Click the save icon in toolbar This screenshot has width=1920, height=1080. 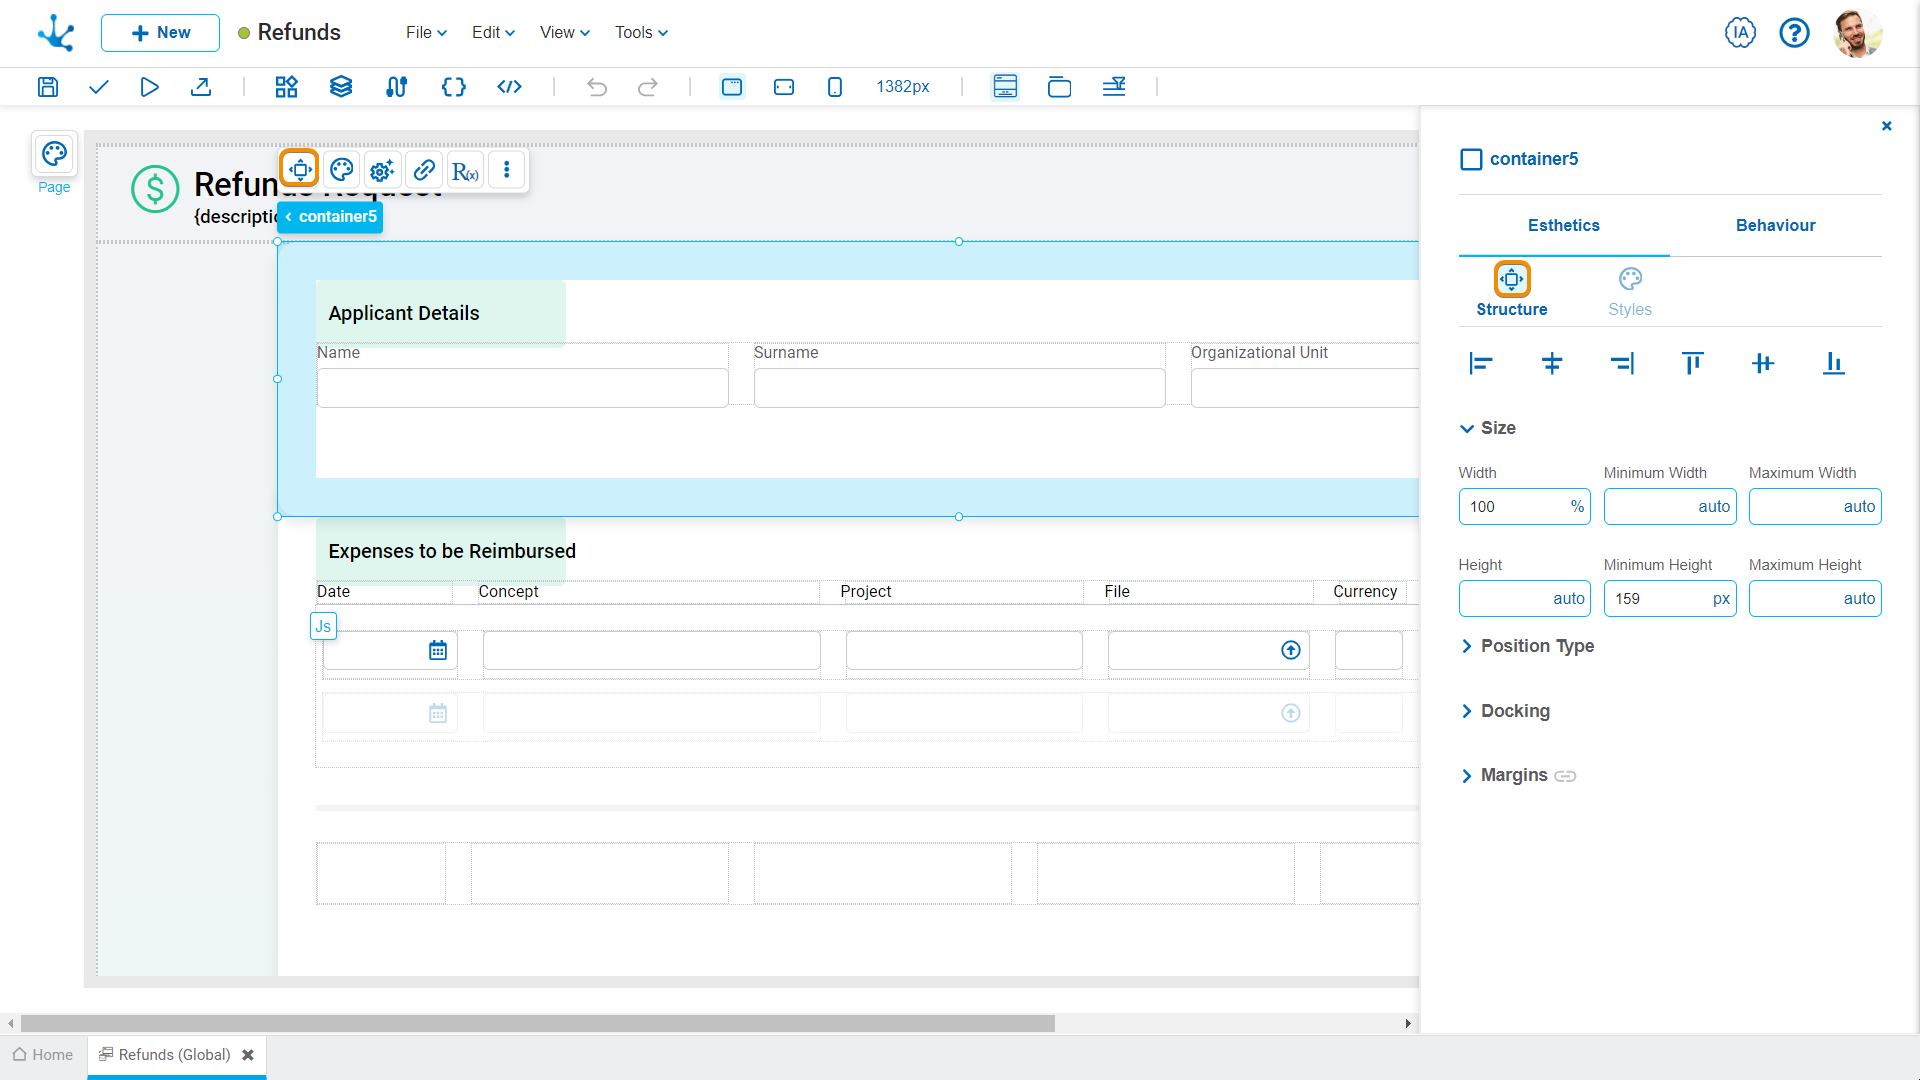pyautogui.click(x=48, y=87)
